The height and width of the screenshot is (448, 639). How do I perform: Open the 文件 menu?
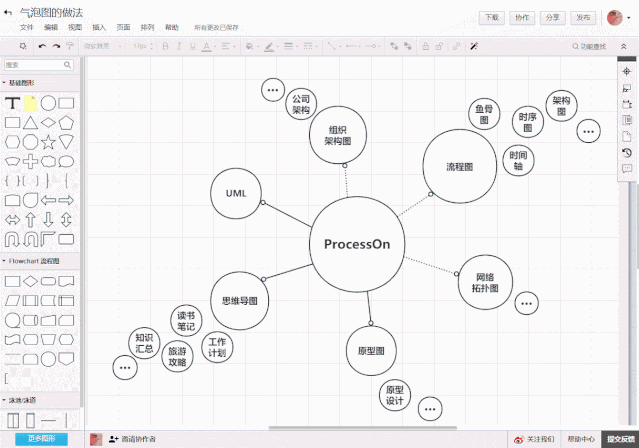(26, 27)
